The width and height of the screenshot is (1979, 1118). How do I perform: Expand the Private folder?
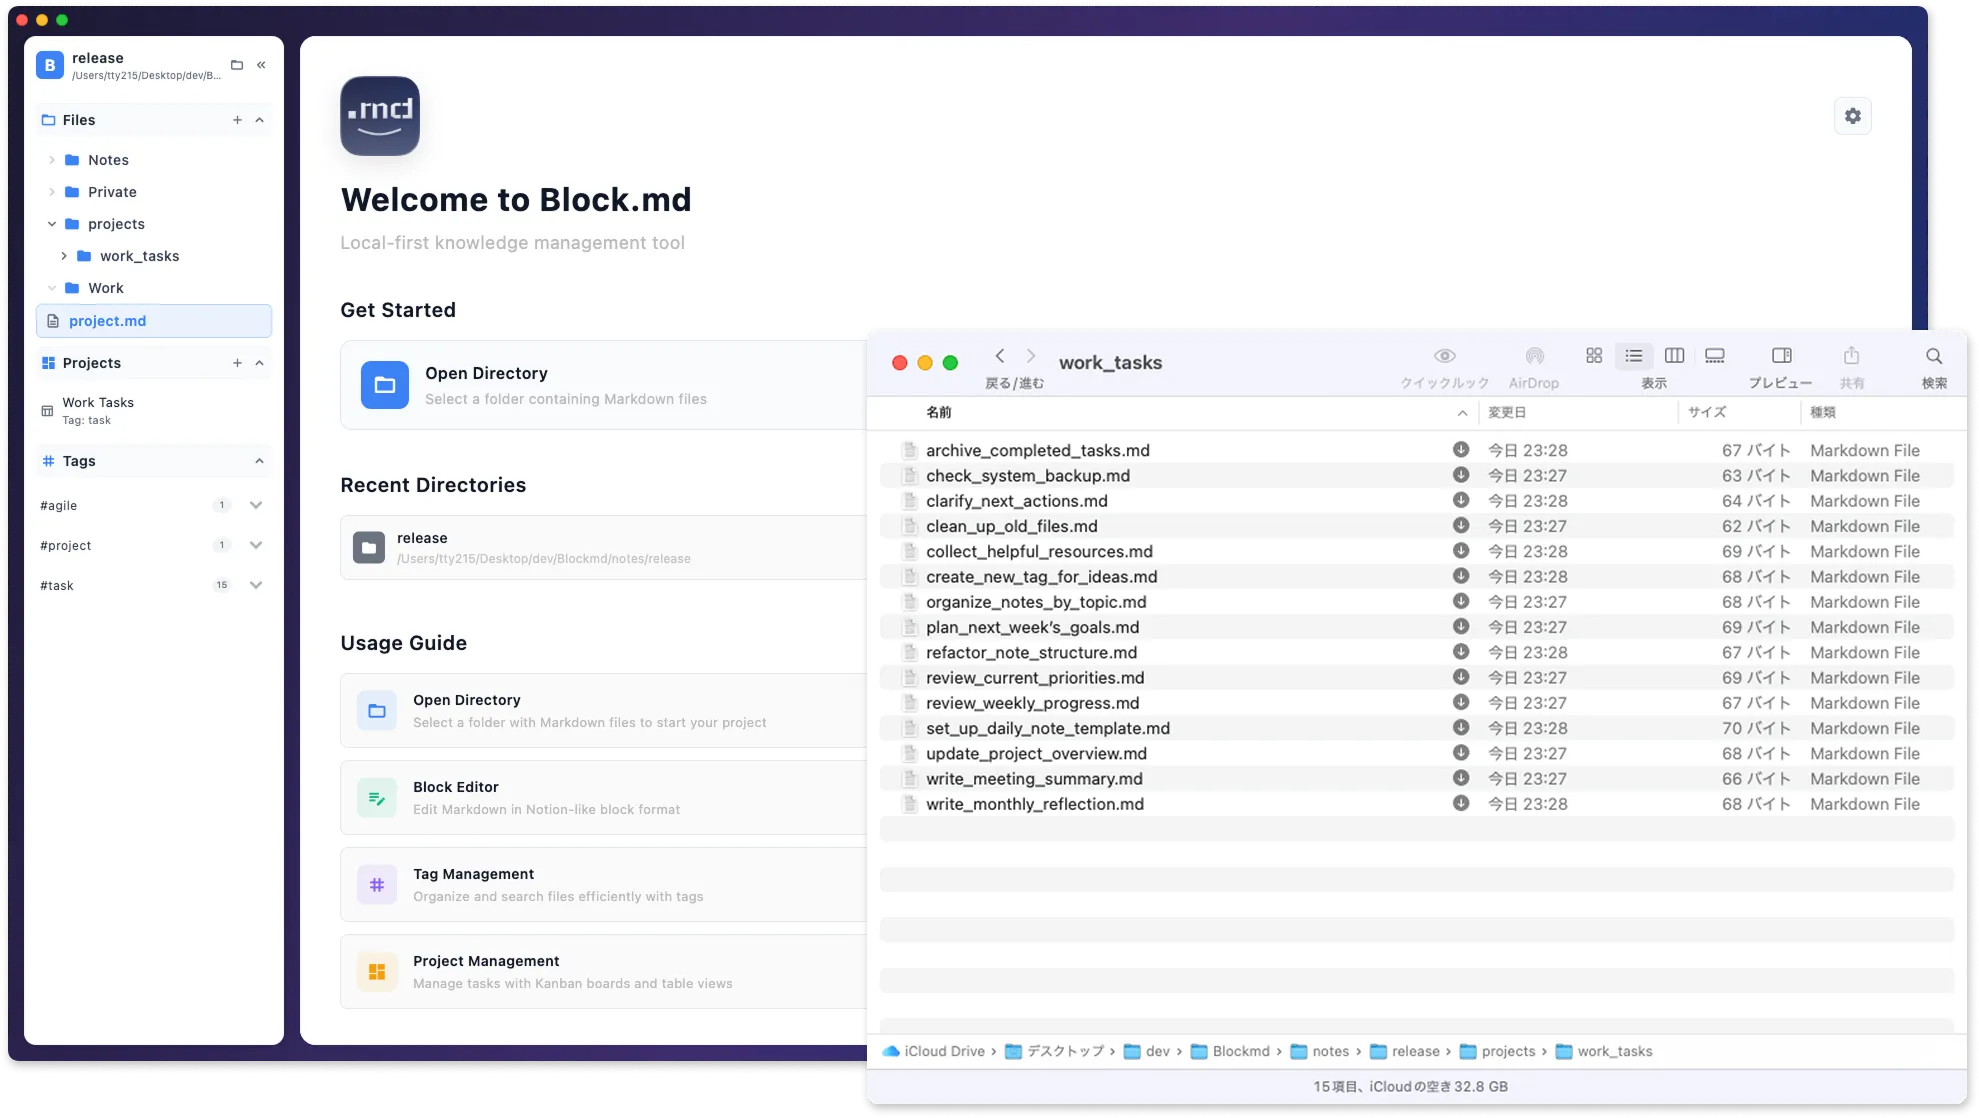pyautogui.click(x=52, y=192)
